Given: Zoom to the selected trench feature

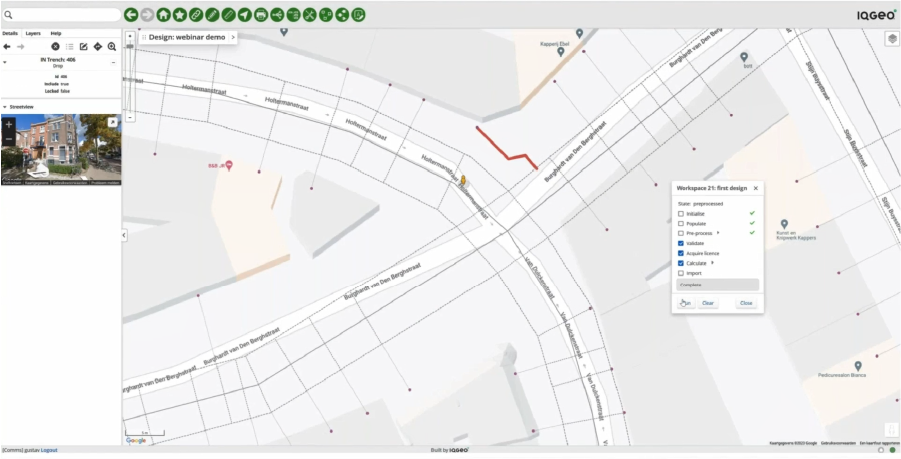Looking at the screenshot, I should [112, 47].
